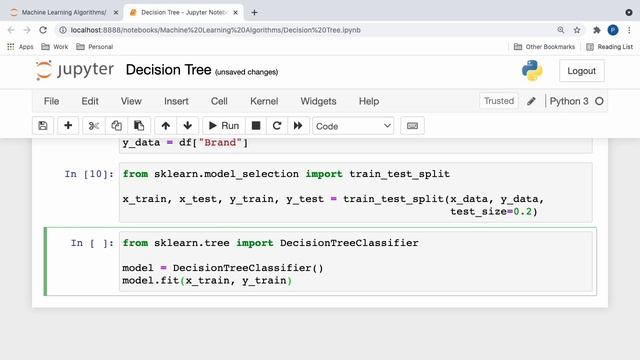Copy selected cells icon
The image size is (640, 360).
pos(116,126)
